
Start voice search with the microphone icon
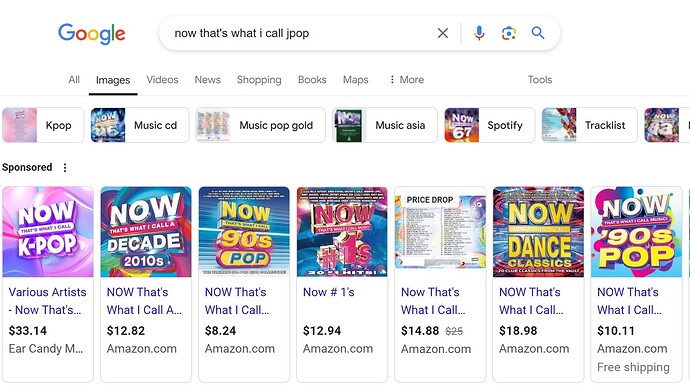coord(479,33)
